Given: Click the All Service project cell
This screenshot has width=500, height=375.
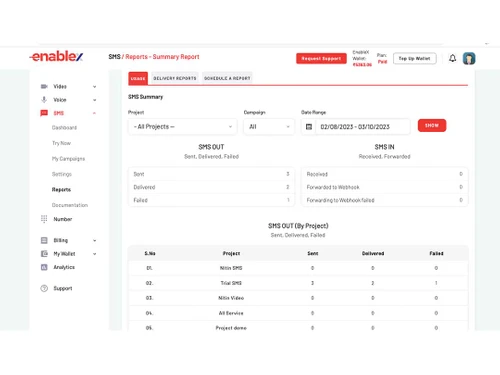Looking at the screenshot, I should click(231, 313).
